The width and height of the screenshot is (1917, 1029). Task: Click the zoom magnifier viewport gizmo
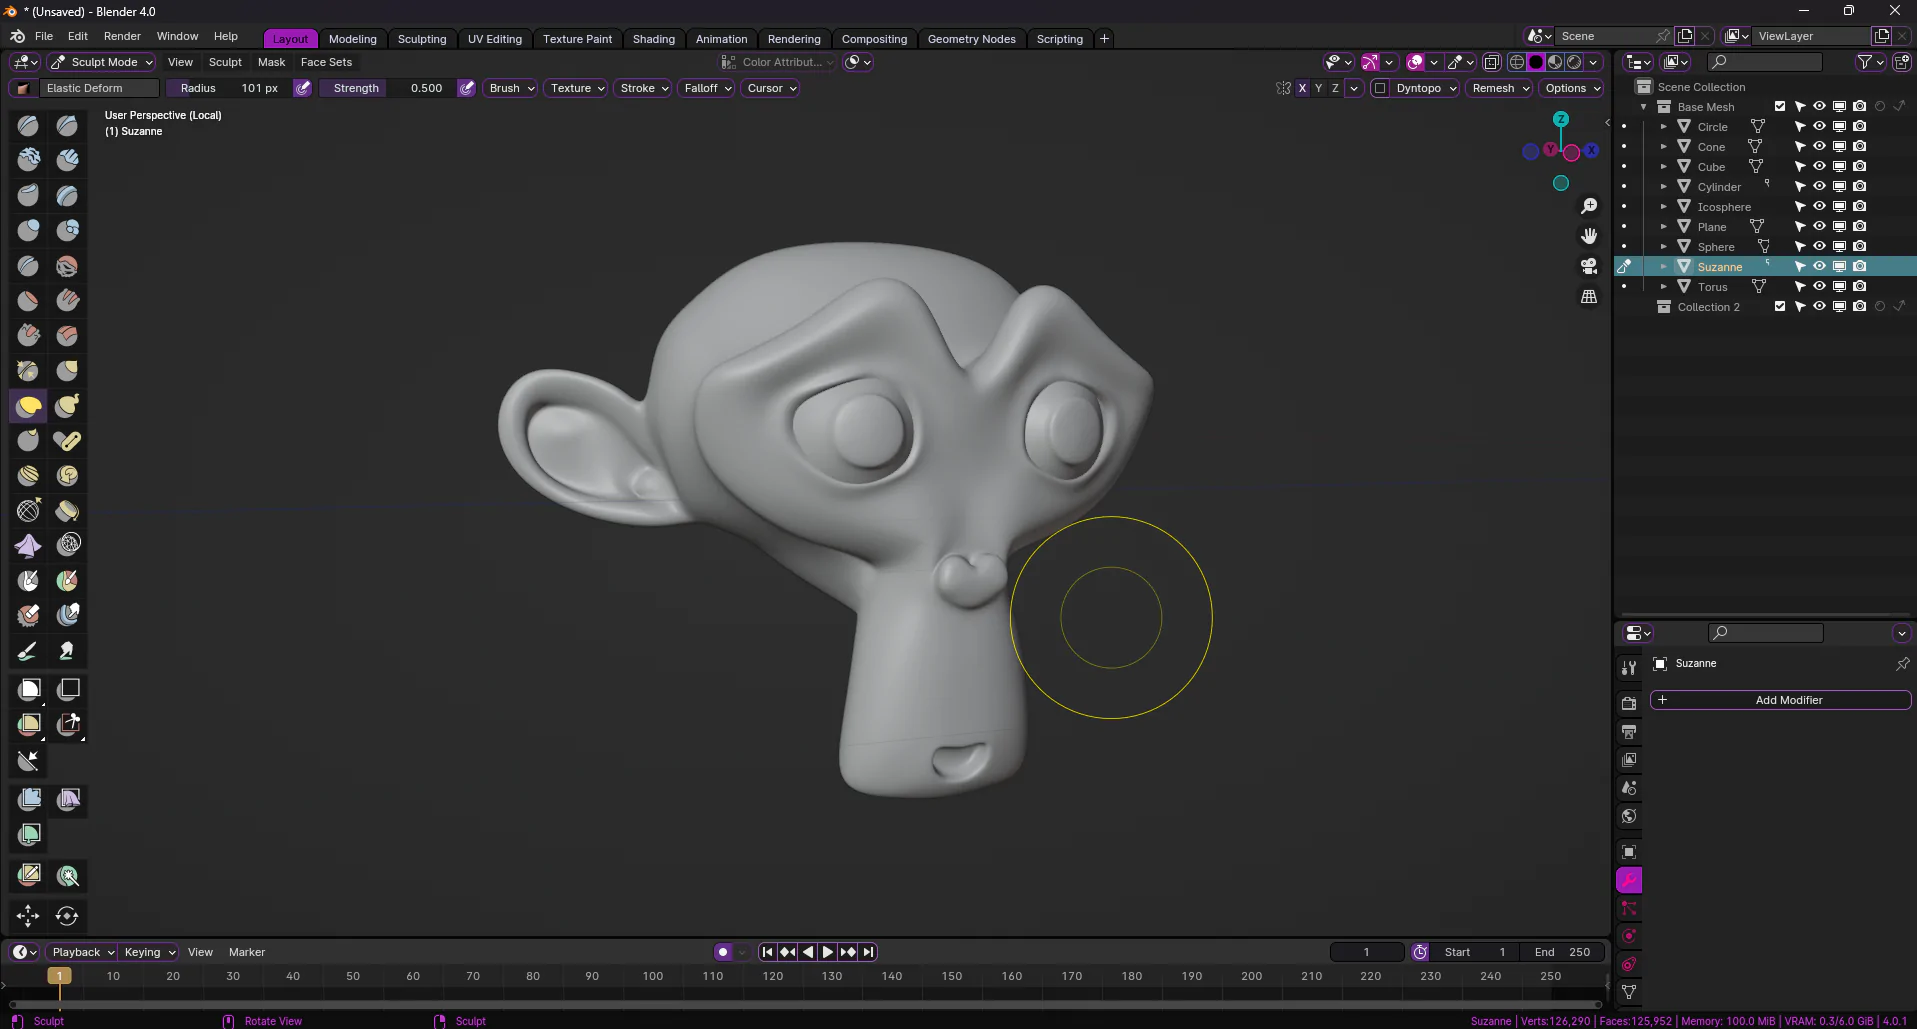[x=1589, y=206]
